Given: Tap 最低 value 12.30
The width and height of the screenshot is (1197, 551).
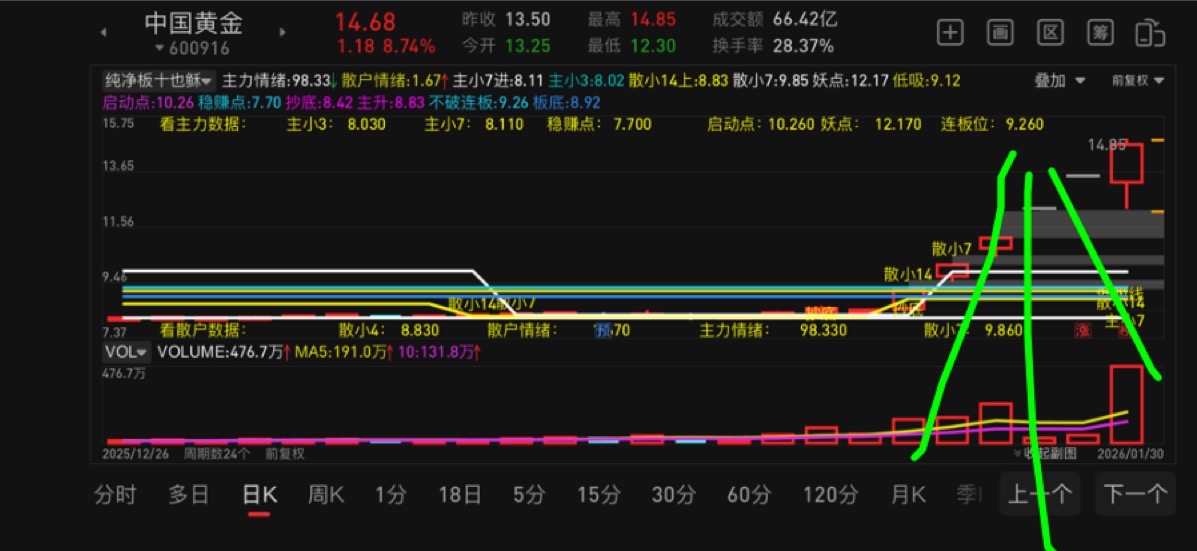Looking at the screenshot, I should click(653, 47).
